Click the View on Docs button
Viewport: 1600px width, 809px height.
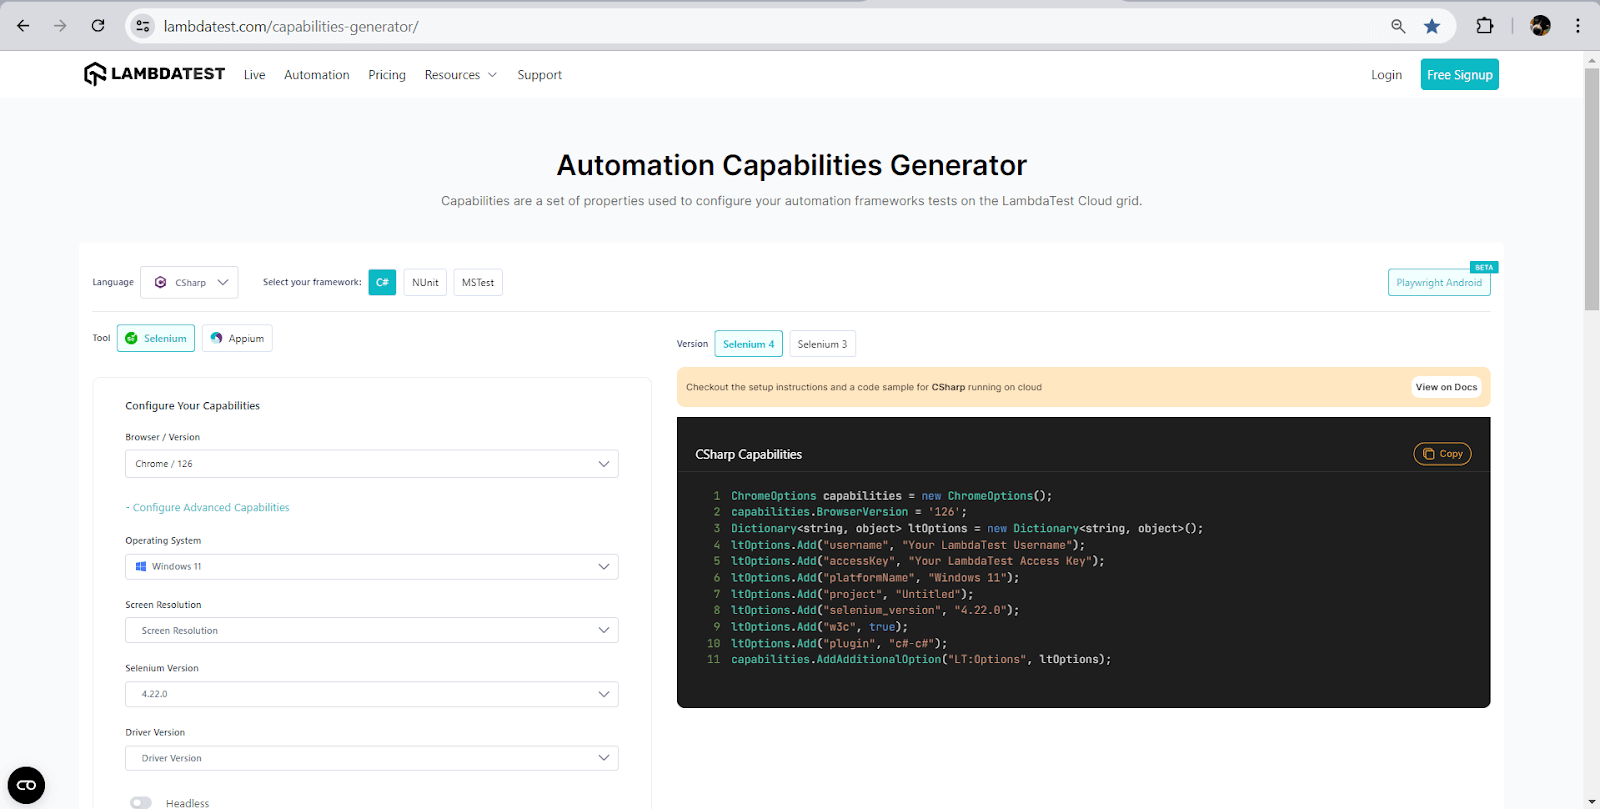(1446, 387)
